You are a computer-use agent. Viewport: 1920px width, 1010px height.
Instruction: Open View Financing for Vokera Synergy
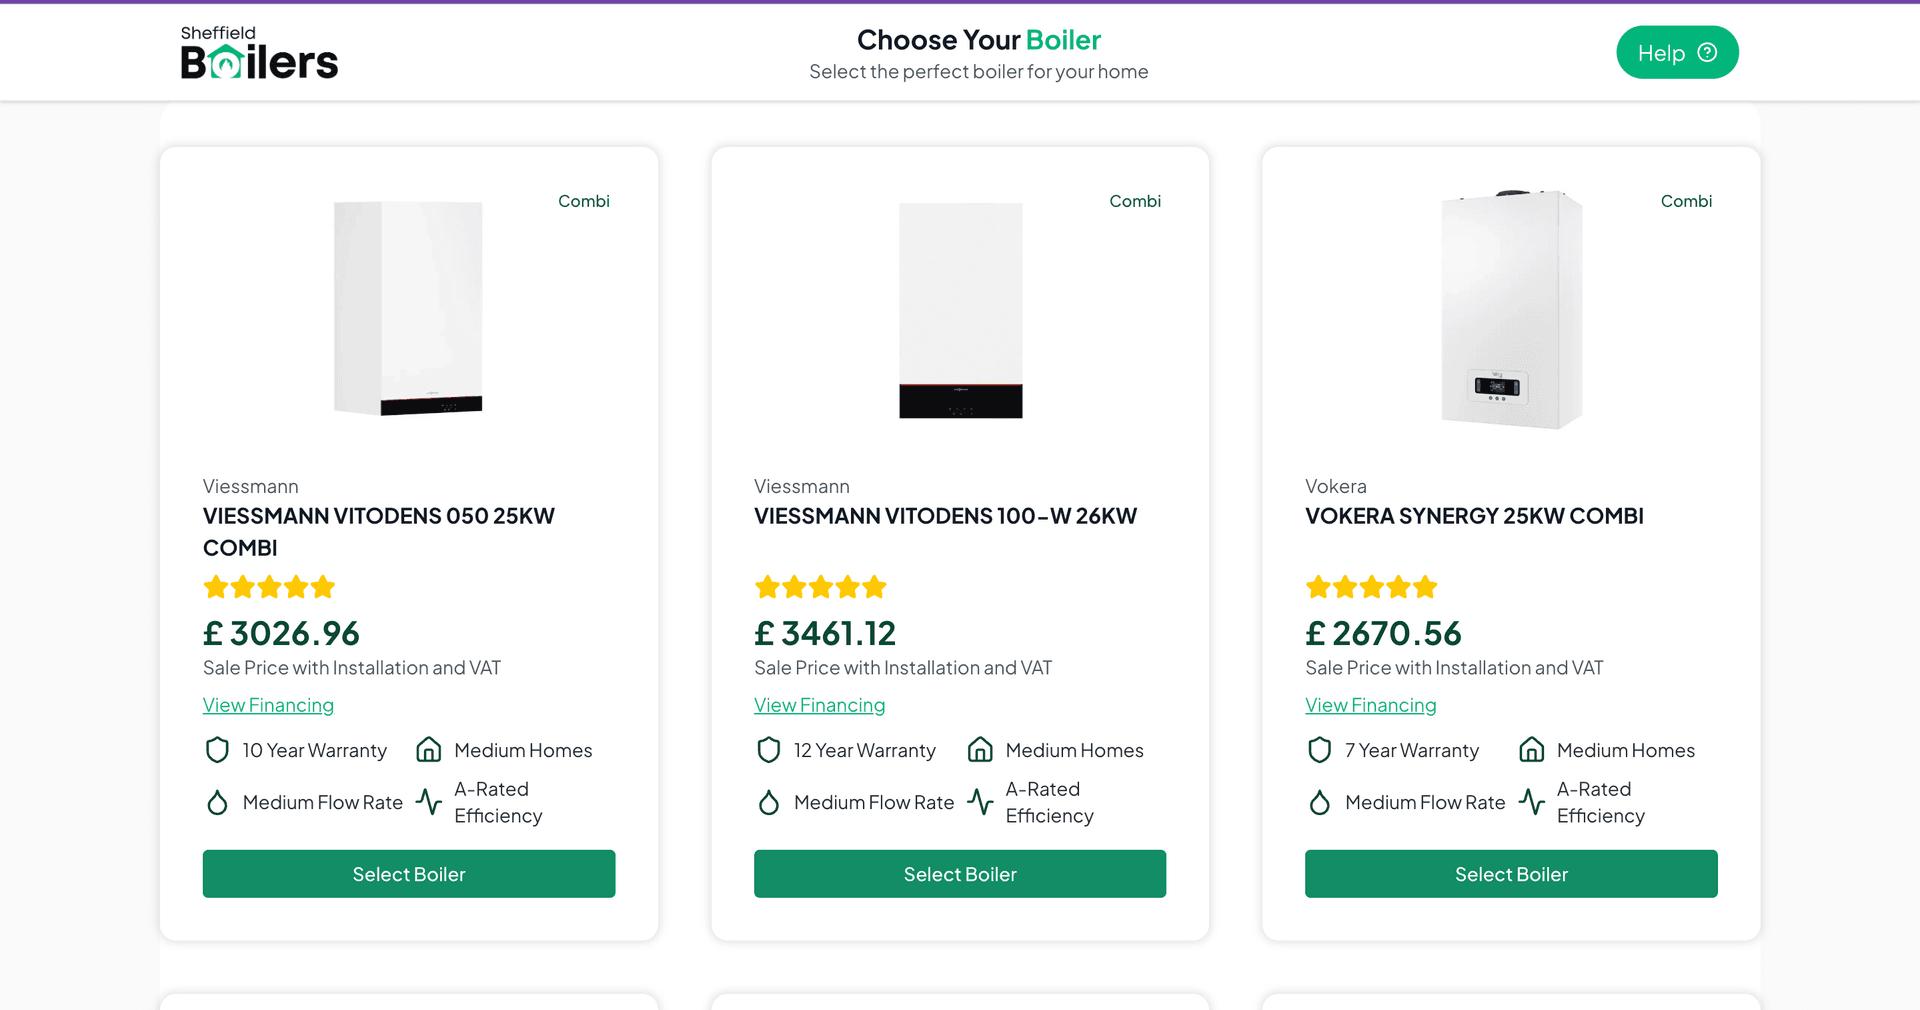(x=1370, y=705)
